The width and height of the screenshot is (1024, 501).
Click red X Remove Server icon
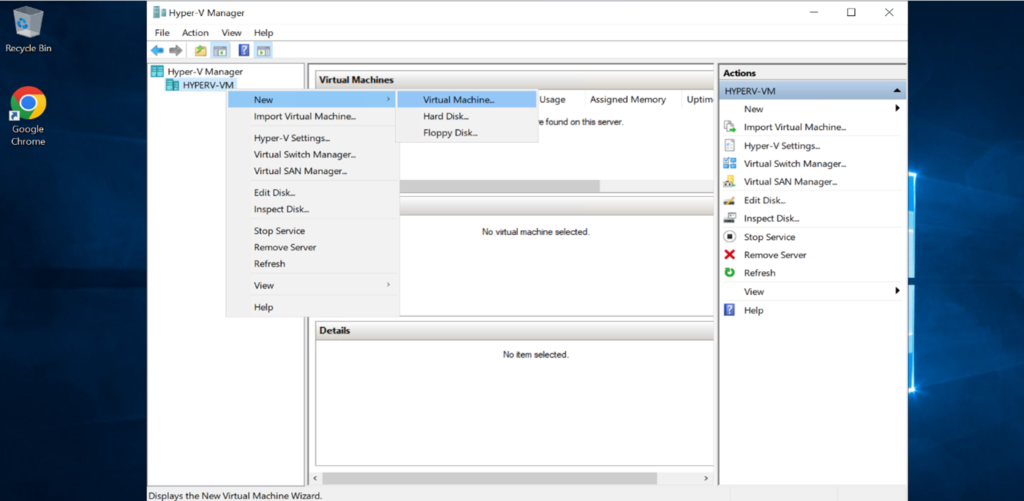[730, 255]
